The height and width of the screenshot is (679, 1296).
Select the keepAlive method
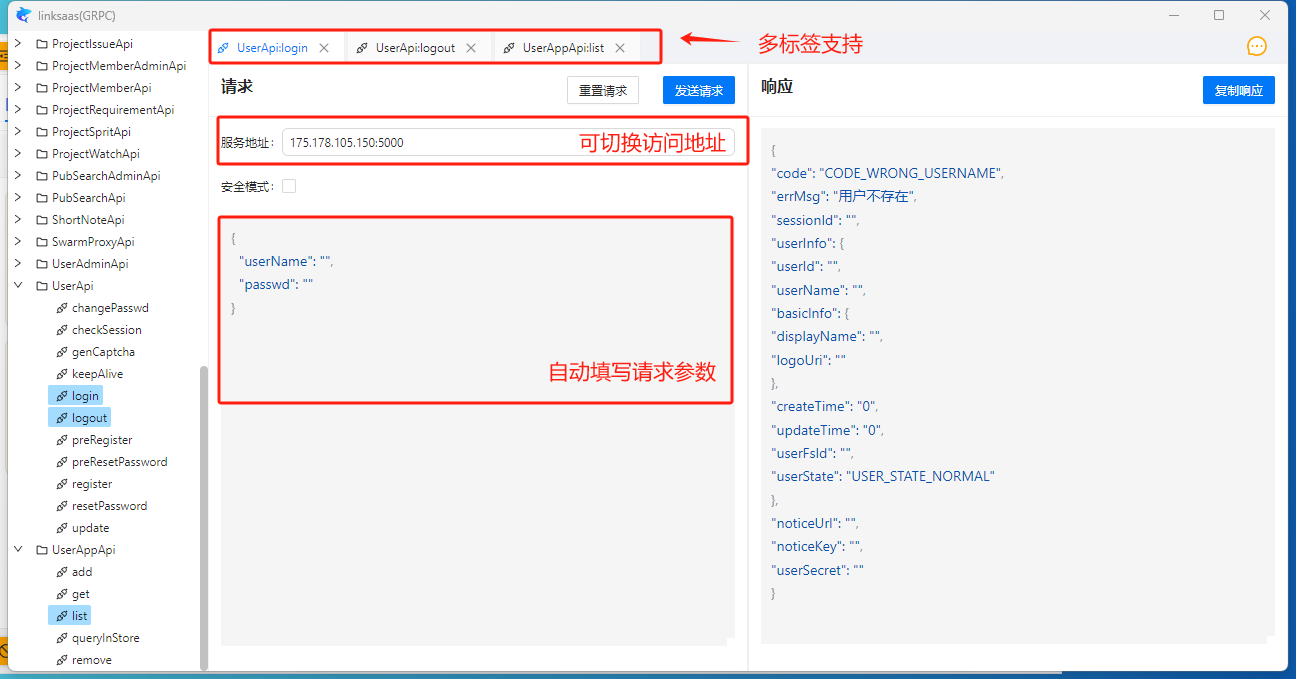coord(98,374)
